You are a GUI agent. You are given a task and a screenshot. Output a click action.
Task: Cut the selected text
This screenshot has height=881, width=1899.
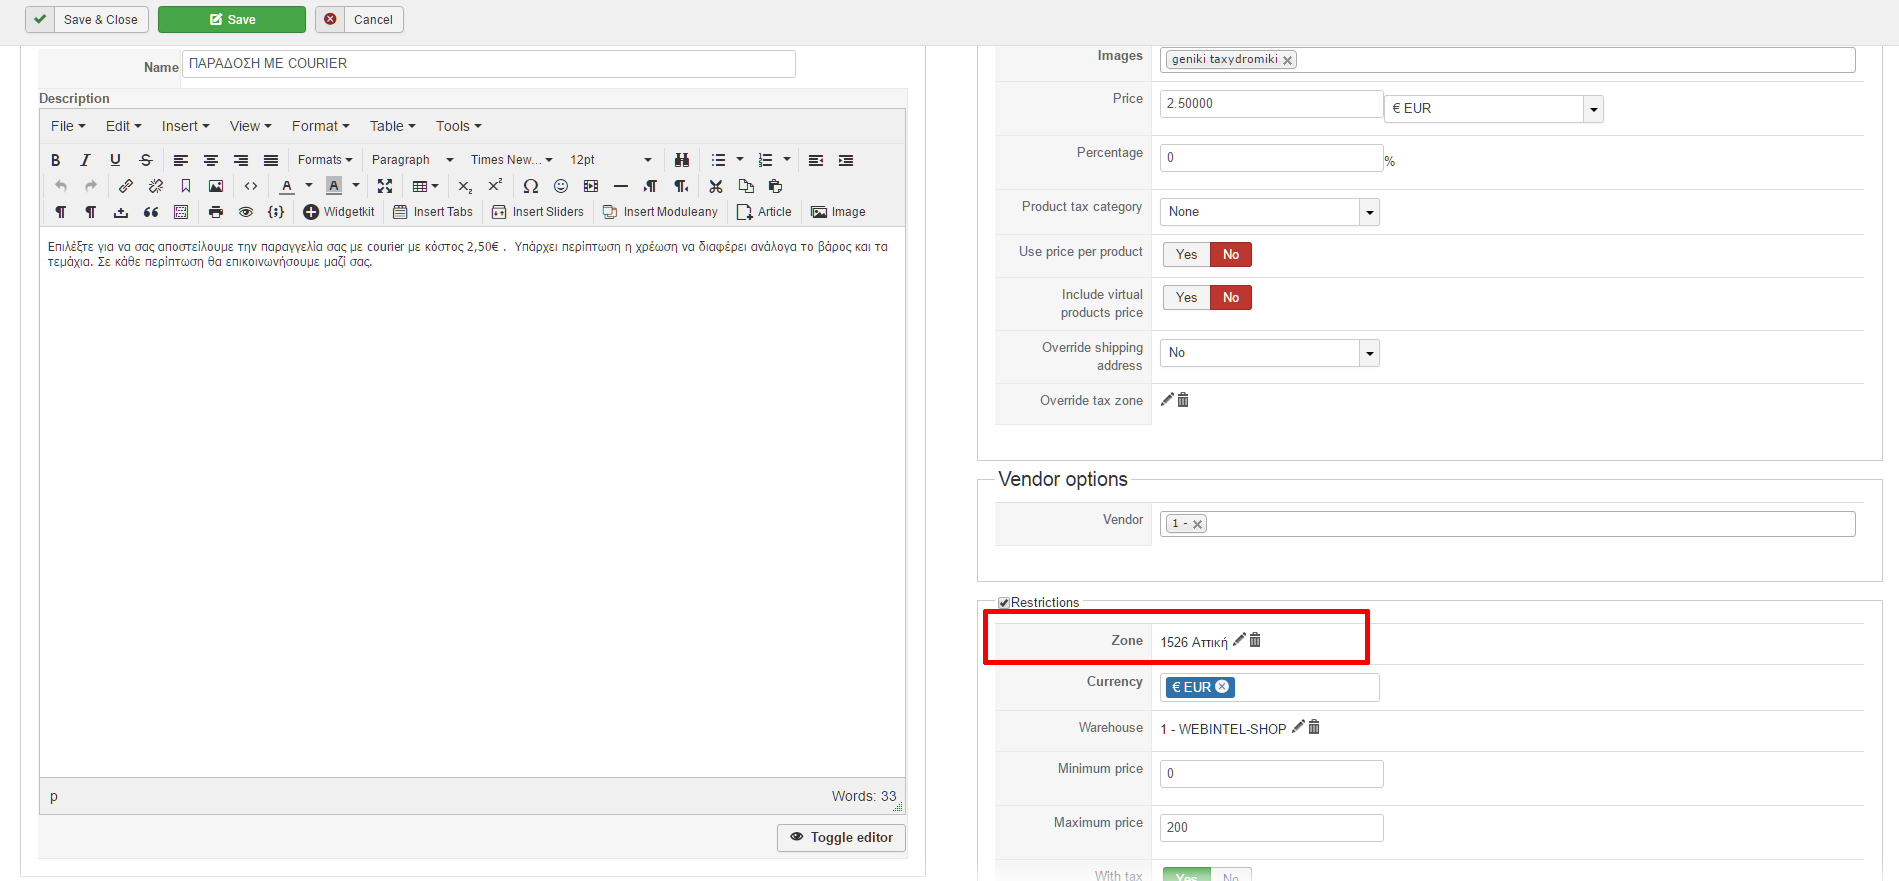[x=716, y=186]
